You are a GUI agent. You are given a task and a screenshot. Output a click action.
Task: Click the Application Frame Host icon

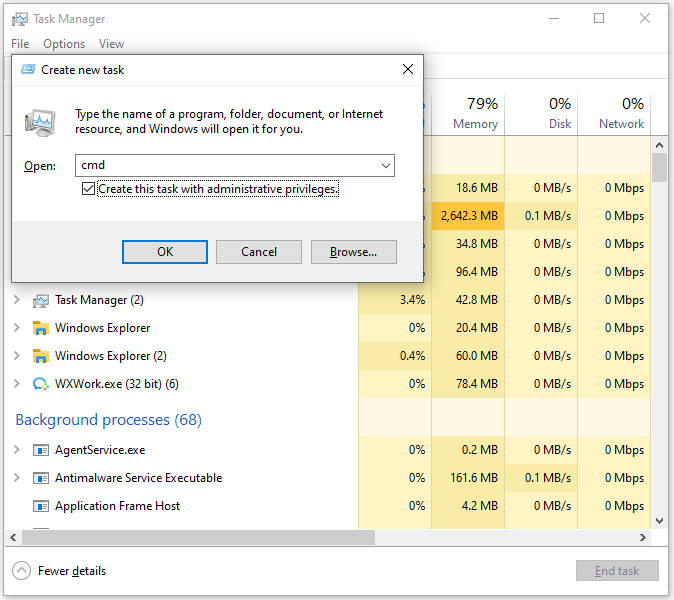(41, 506)
